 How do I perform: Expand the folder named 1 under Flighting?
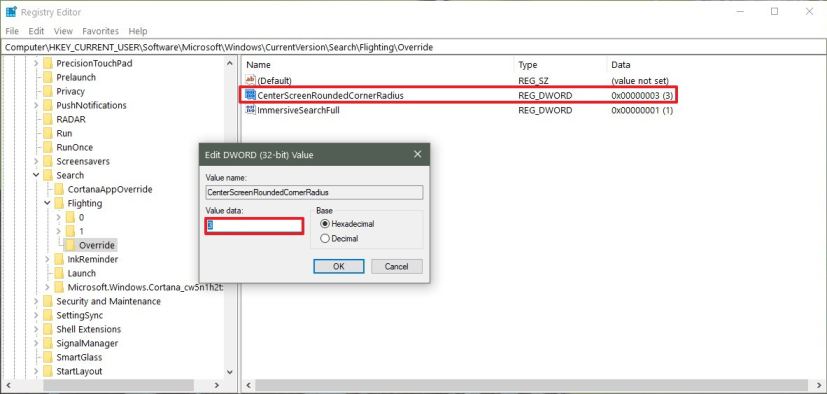(x=59, y=231)
